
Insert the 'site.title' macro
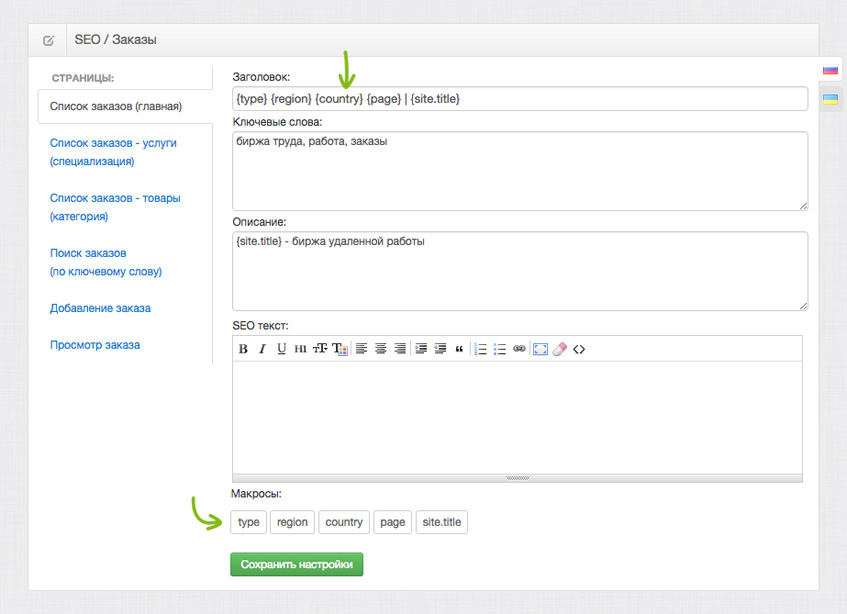click(x=441, y=522)
